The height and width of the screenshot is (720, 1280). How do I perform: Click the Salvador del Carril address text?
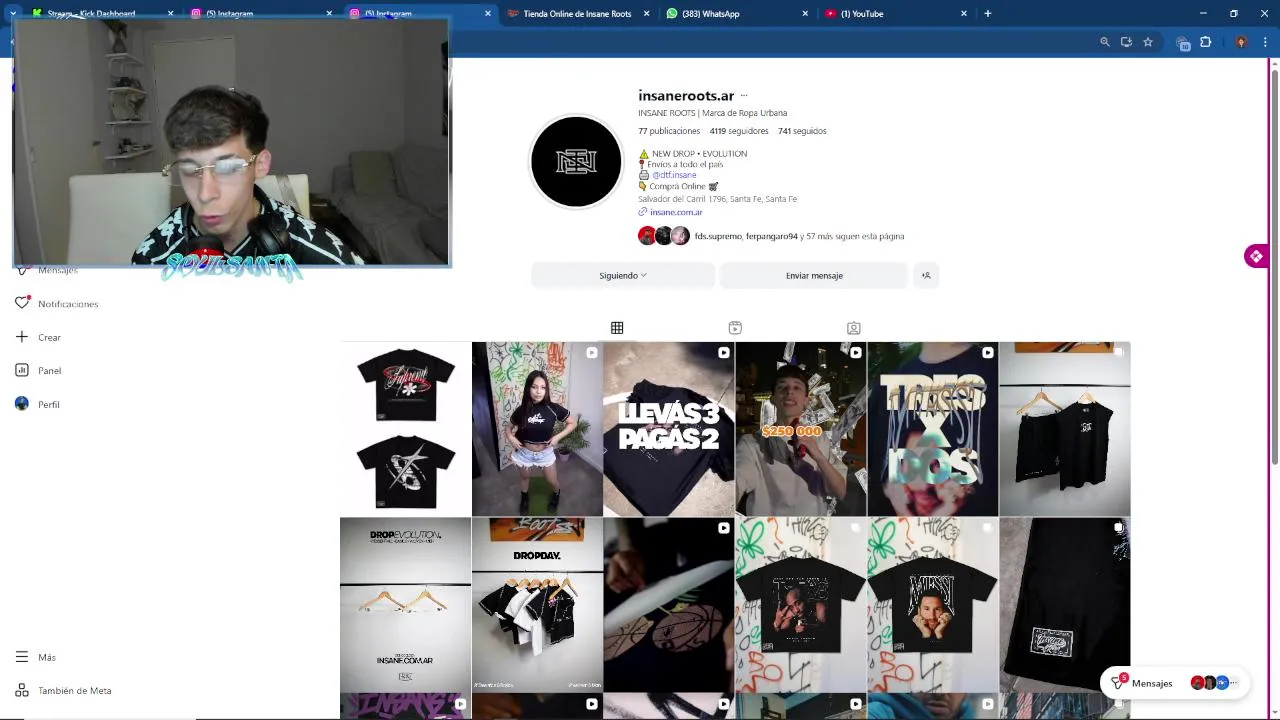717,199
